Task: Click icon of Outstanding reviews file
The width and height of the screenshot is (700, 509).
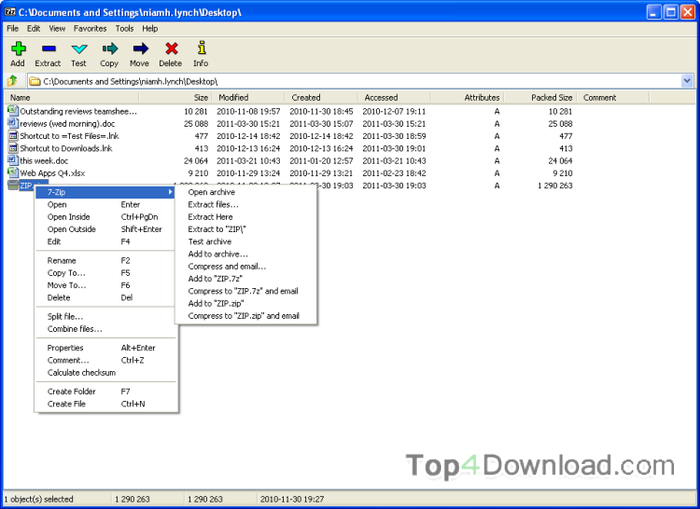Action: [12, 110]
